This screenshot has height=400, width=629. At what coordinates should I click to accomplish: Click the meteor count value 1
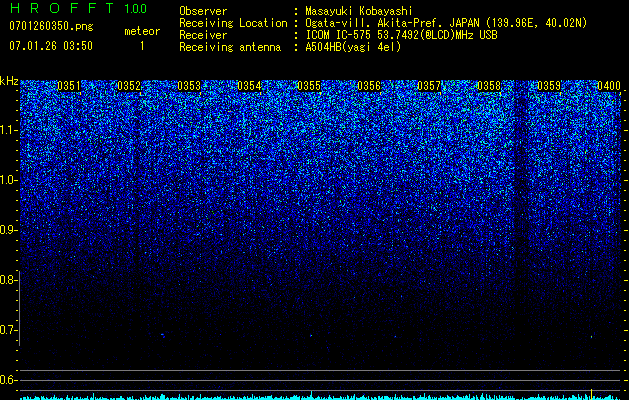coord(142,46)
